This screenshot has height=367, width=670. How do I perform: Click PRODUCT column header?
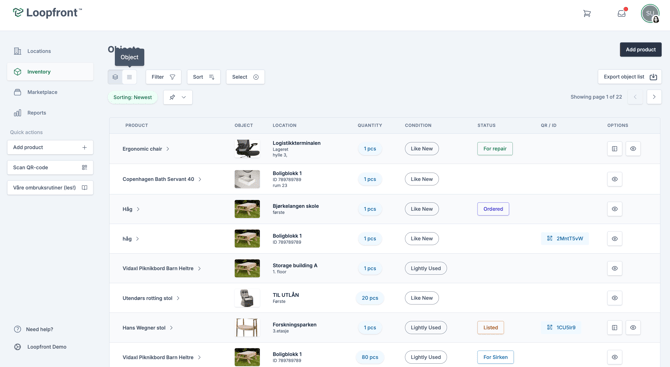pyautogui.click(x=136, y=126)
